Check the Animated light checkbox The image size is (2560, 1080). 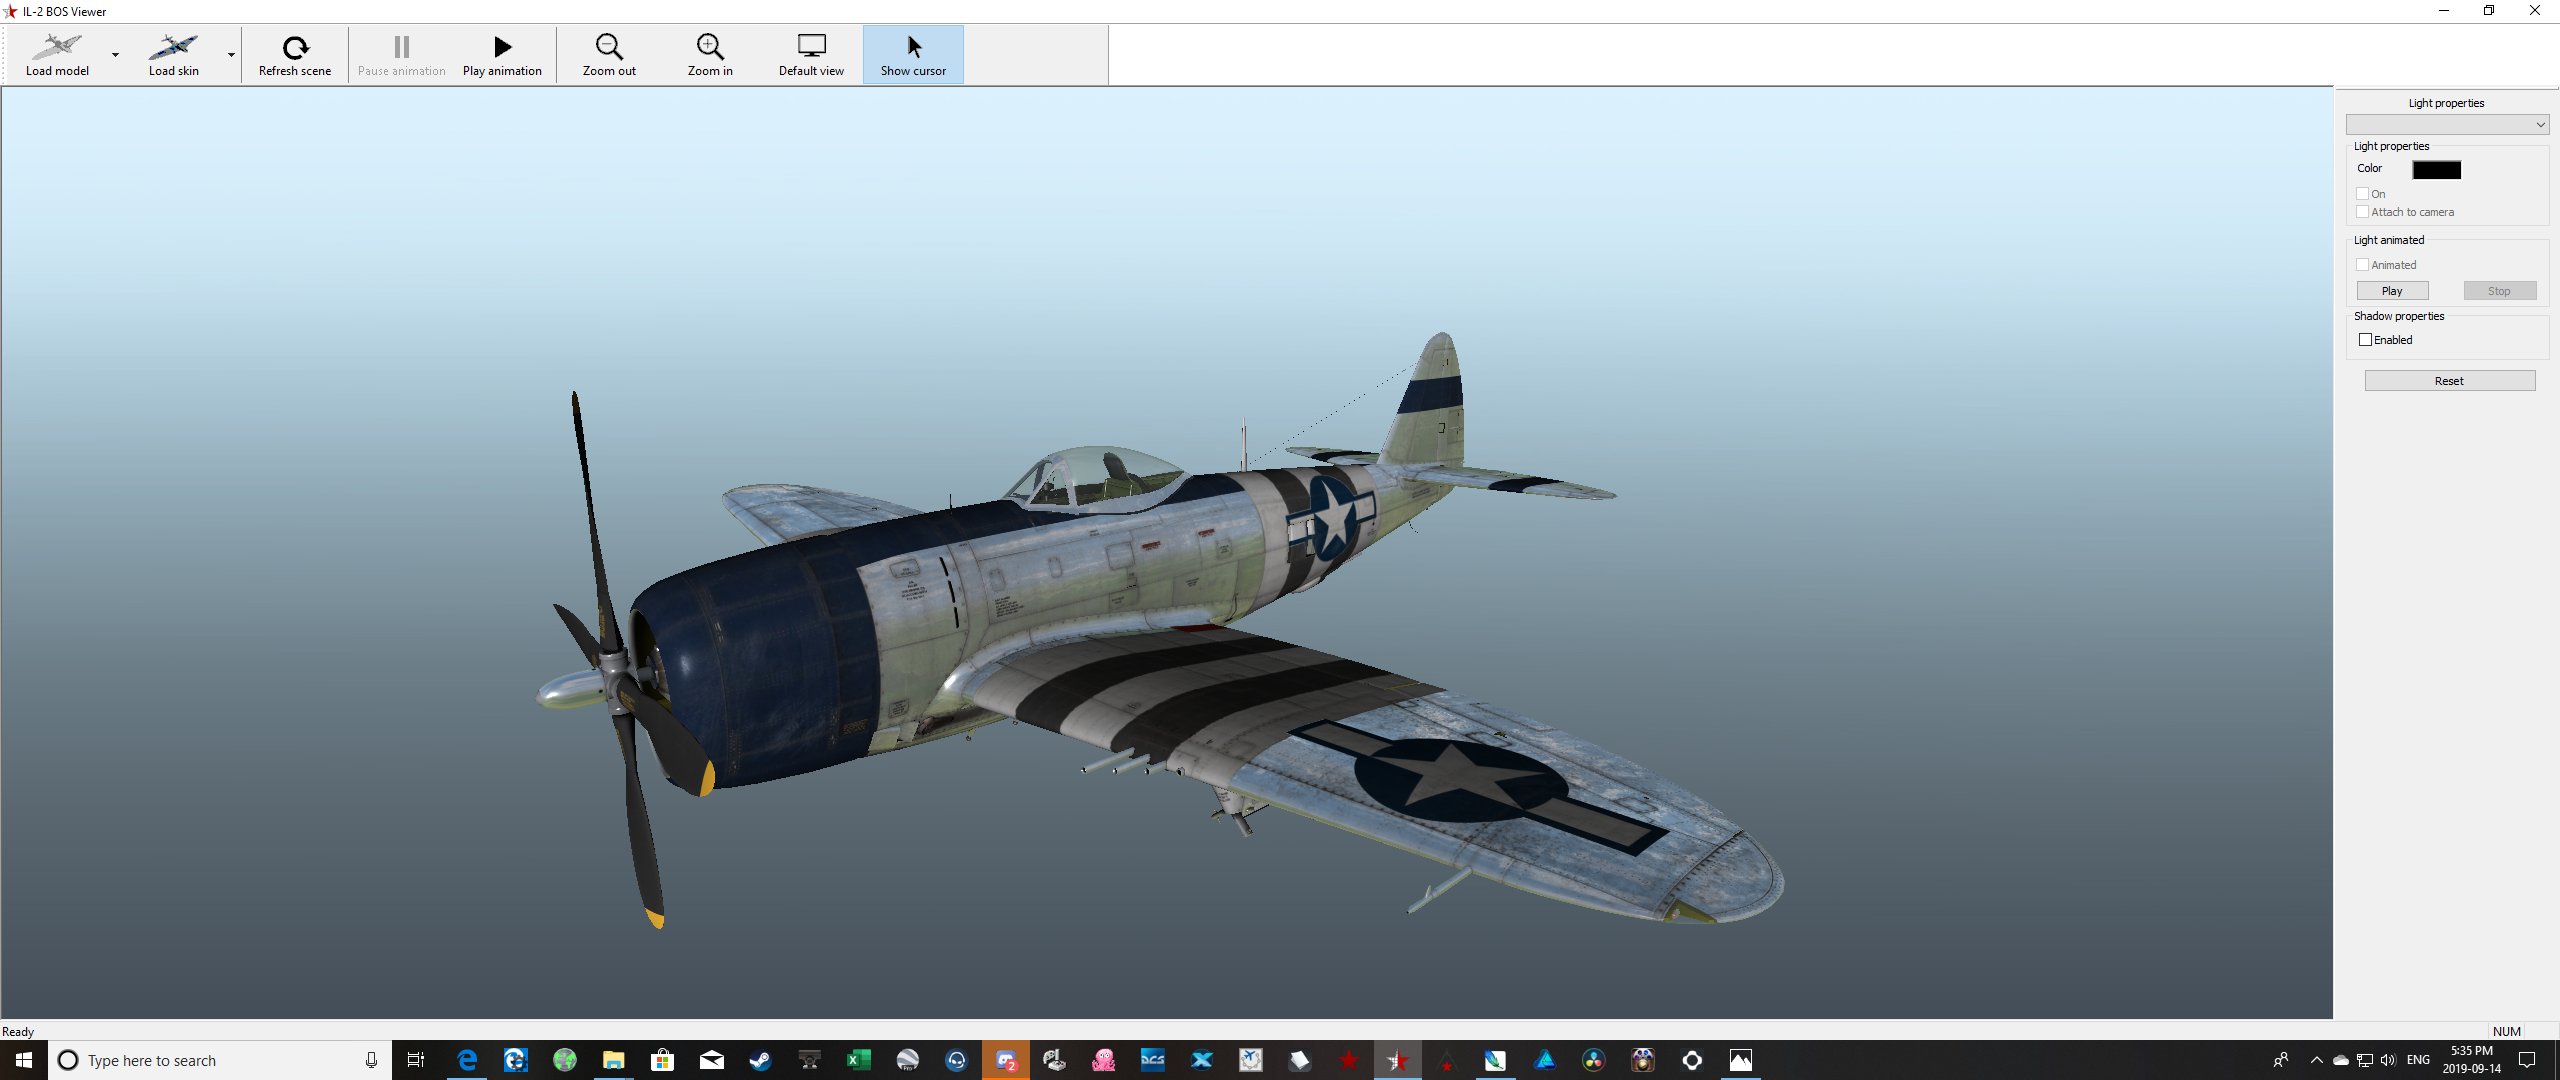click(x=2362, y=265)
